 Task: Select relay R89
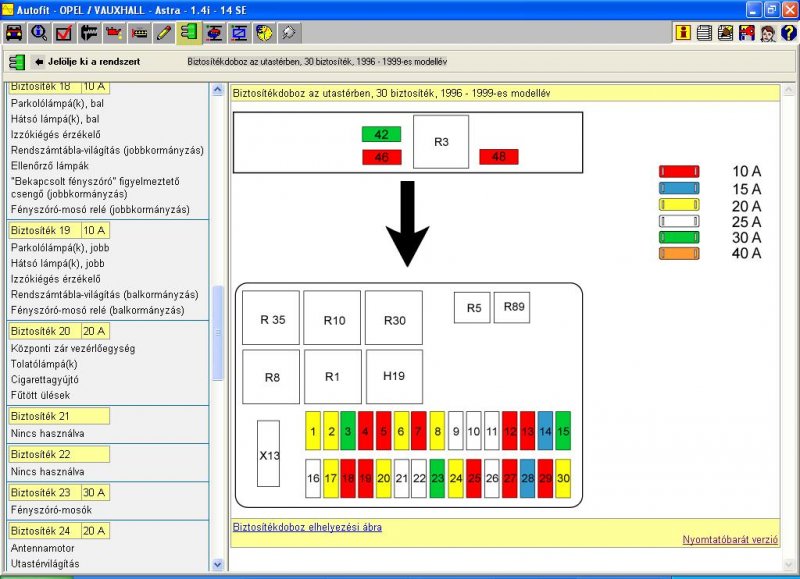tap(512, 308)
